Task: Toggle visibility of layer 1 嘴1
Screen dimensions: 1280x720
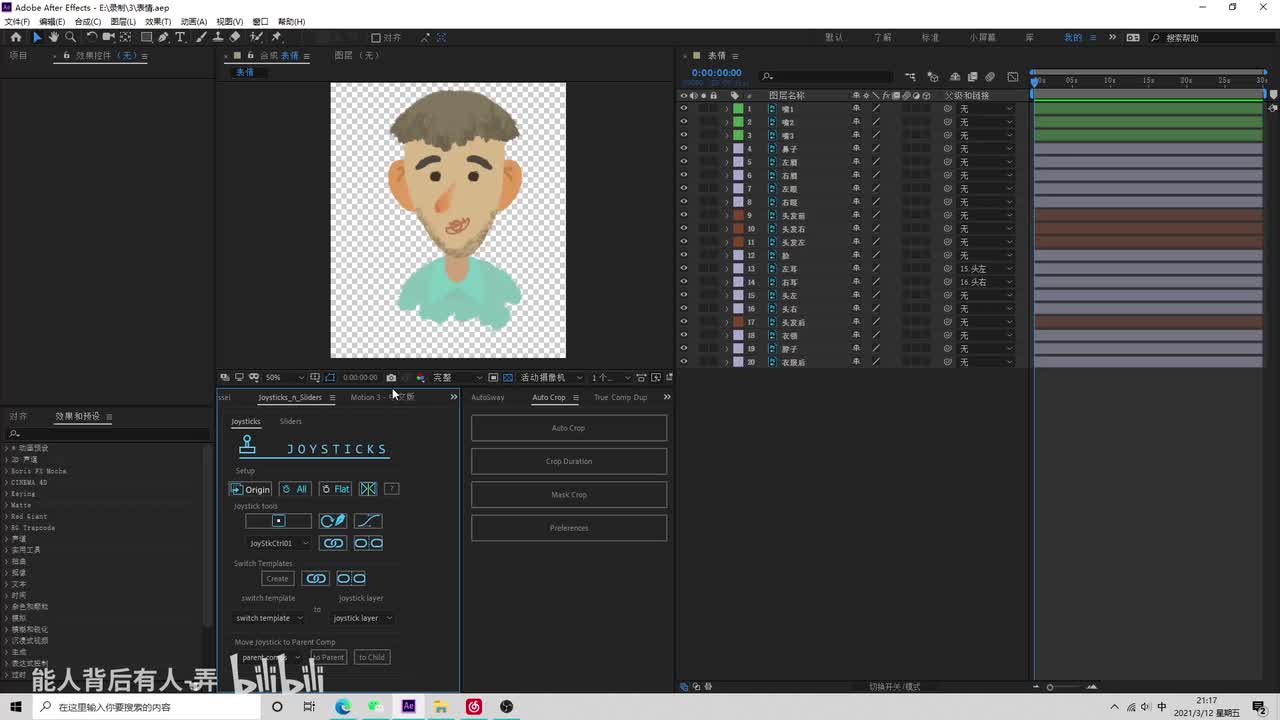Action: 684,109
